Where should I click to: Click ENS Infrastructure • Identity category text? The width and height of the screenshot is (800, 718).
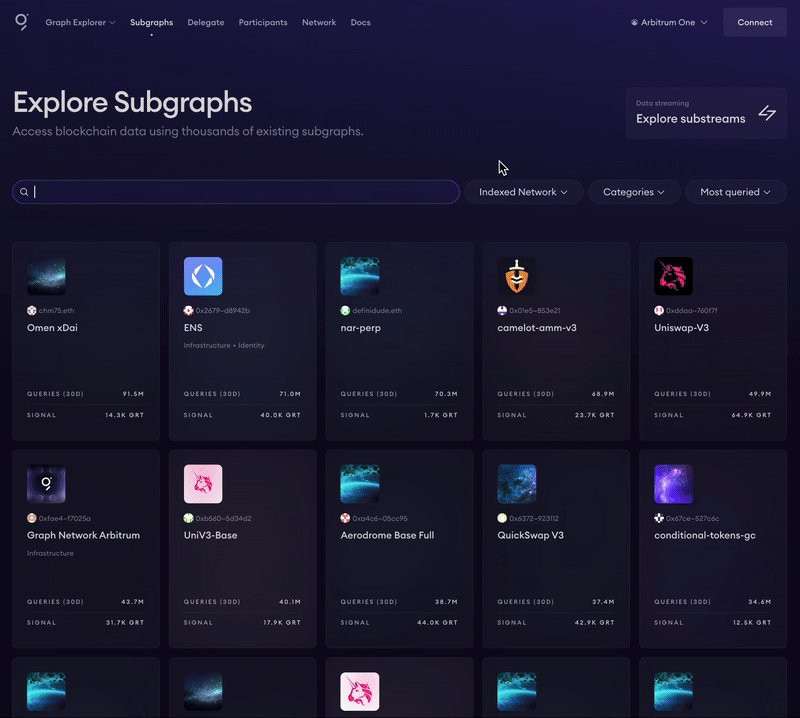[x=224, y=345]
